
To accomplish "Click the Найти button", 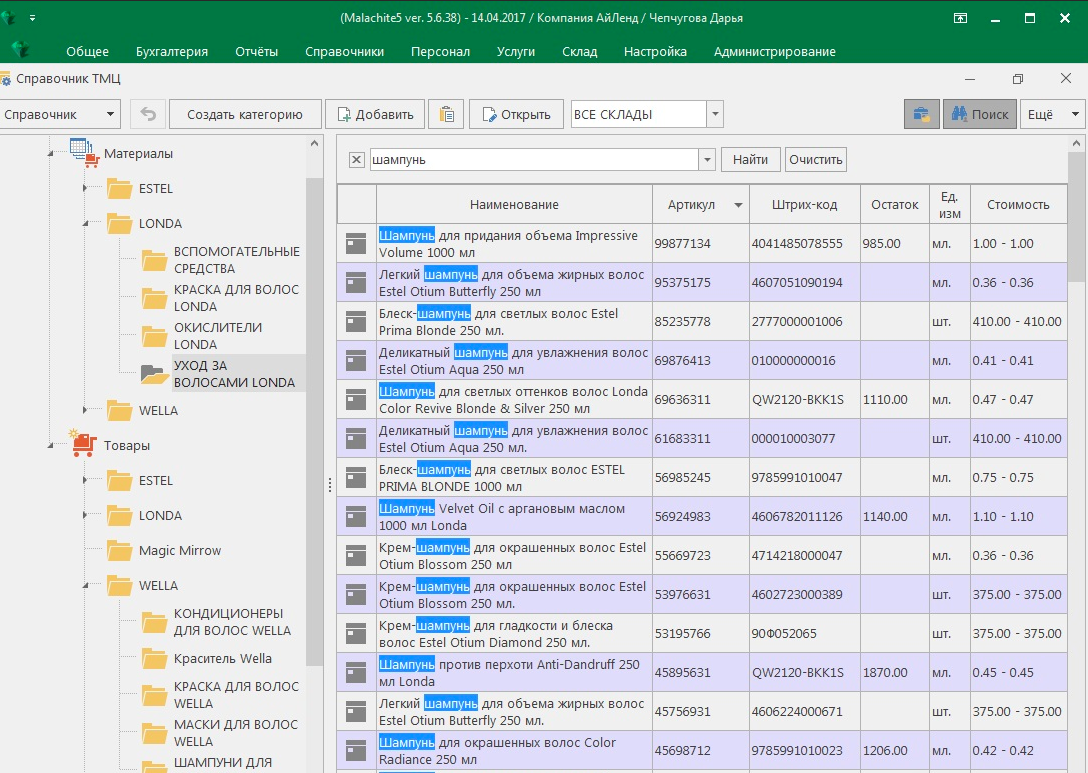I will pos(750,159).
